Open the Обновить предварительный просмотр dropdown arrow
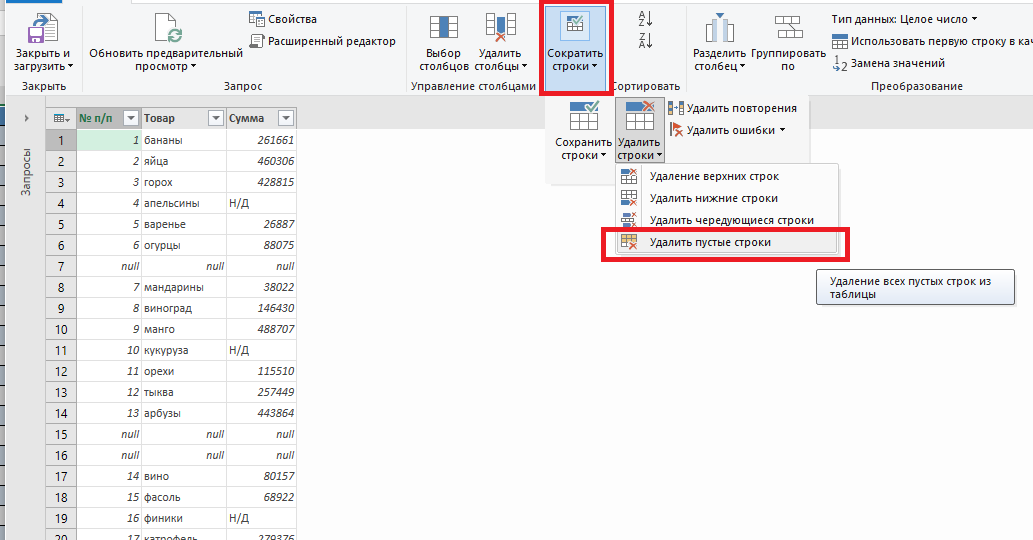1033x540 pixels. 194,67
